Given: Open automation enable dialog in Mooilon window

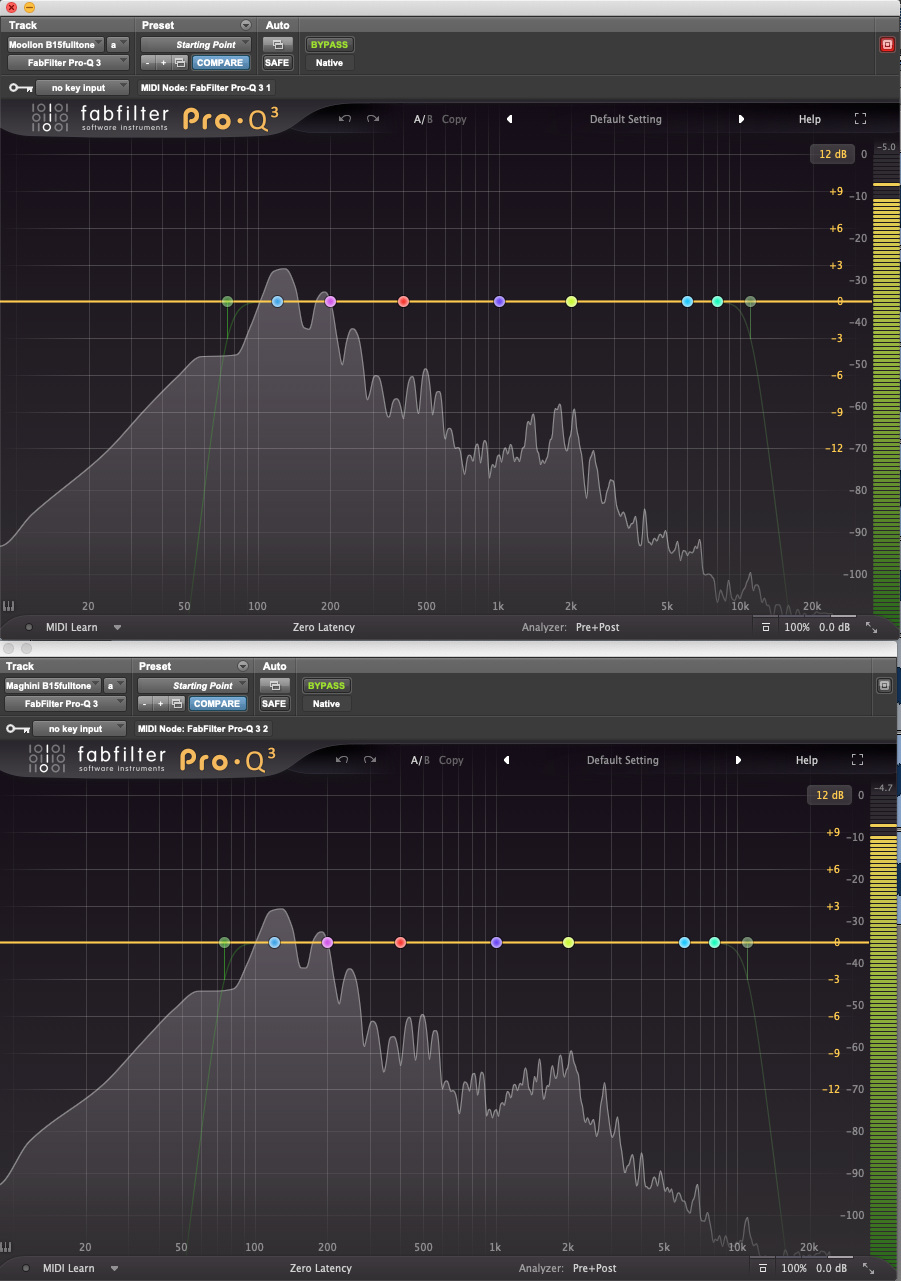Looking at the screenshot, I should (x=277, y=44).
